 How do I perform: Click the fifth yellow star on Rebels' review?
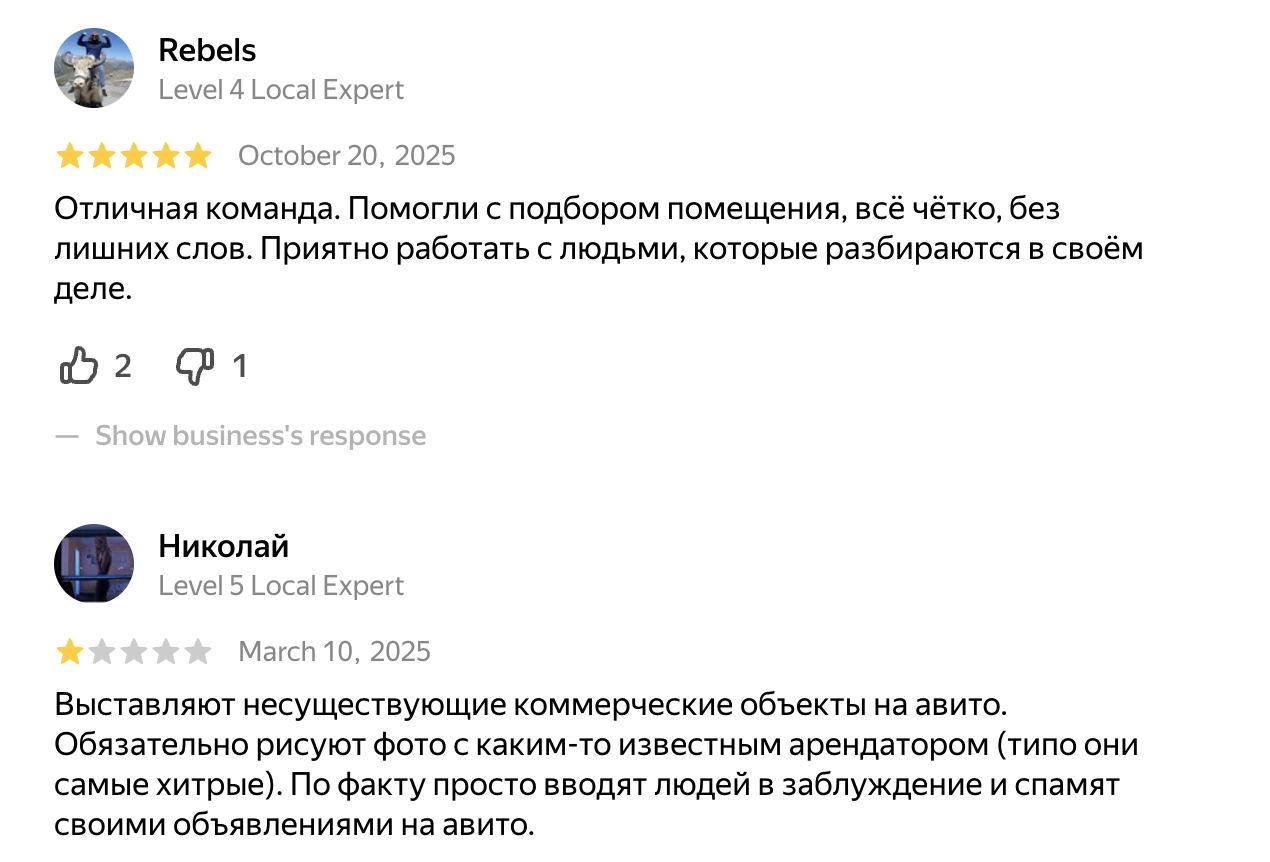point(199,155)
